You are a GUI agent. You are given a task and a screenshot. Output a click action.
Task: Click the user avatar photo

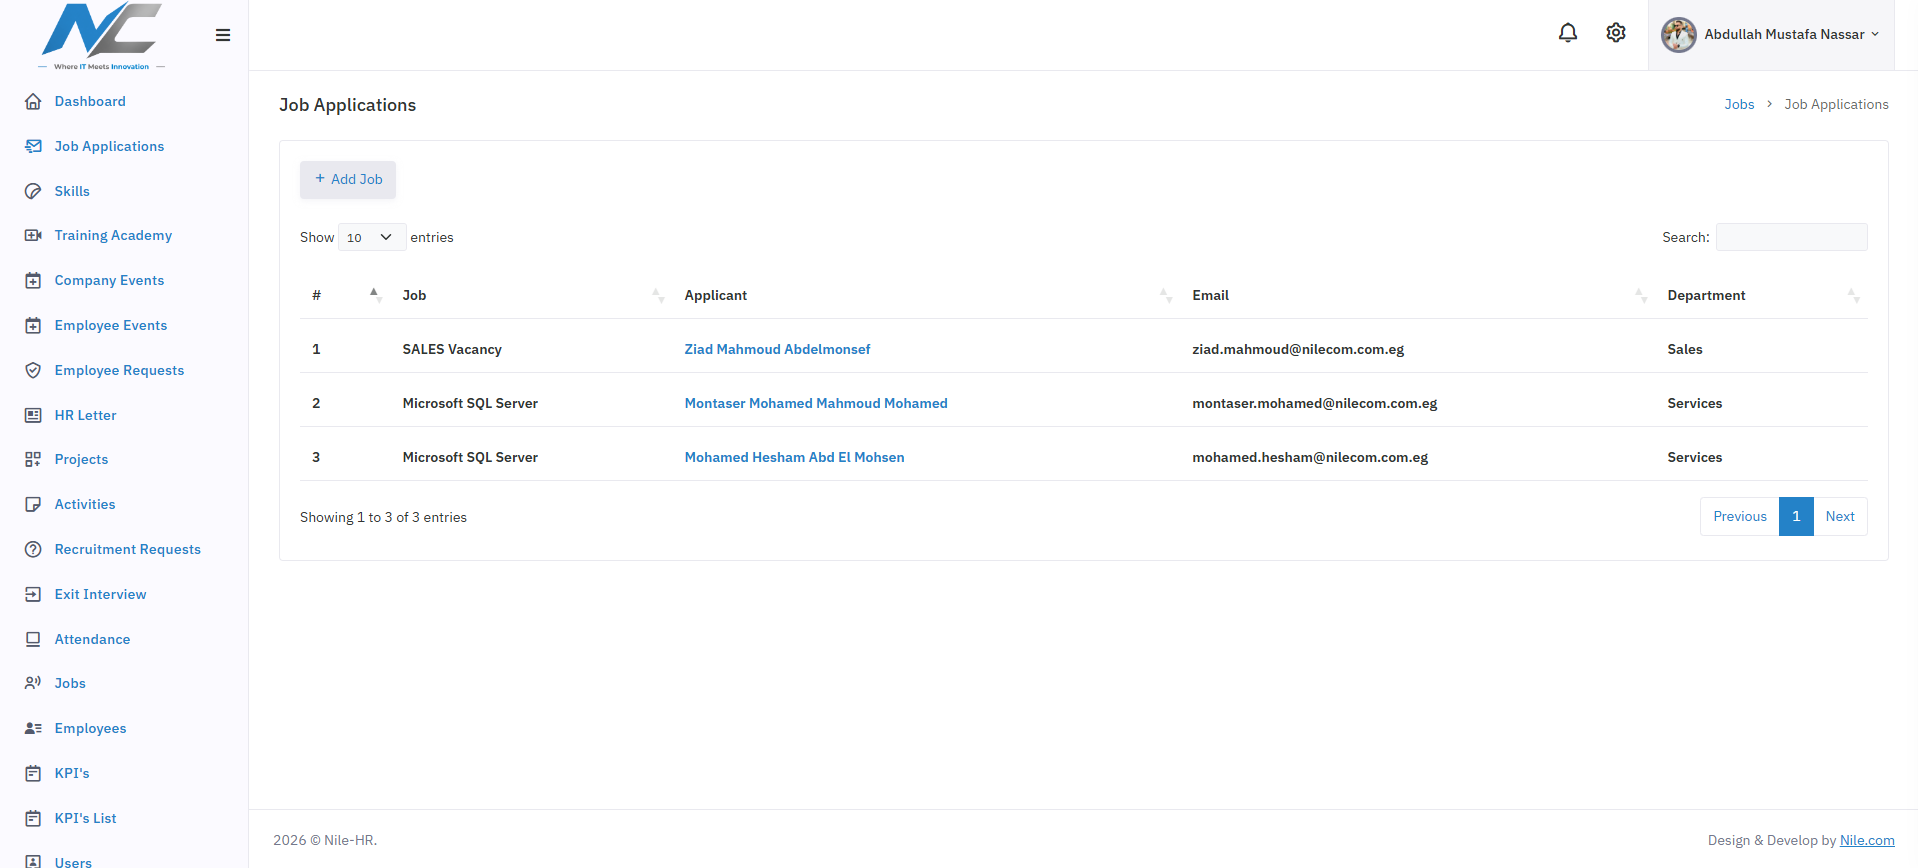point(1679,35)
